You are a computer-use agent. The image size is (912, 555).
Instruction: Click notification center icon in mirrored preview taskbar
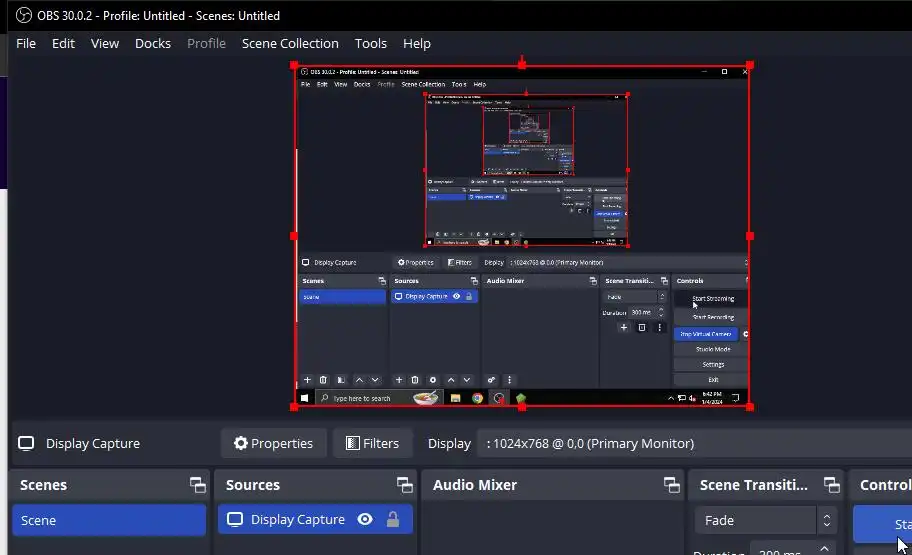tap(736, 398)
